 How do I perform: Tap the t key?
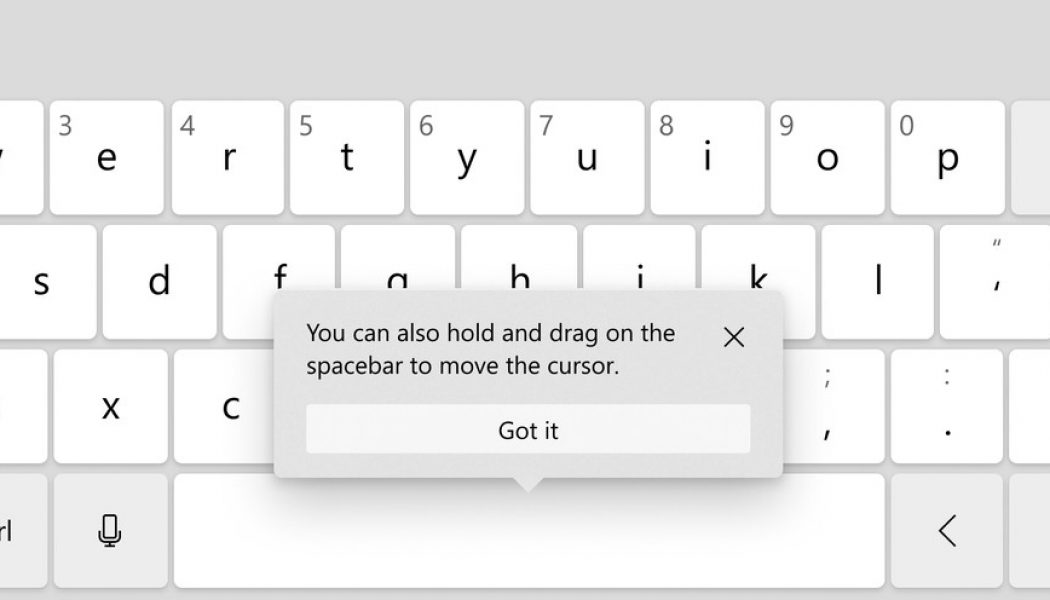[346, 158]
